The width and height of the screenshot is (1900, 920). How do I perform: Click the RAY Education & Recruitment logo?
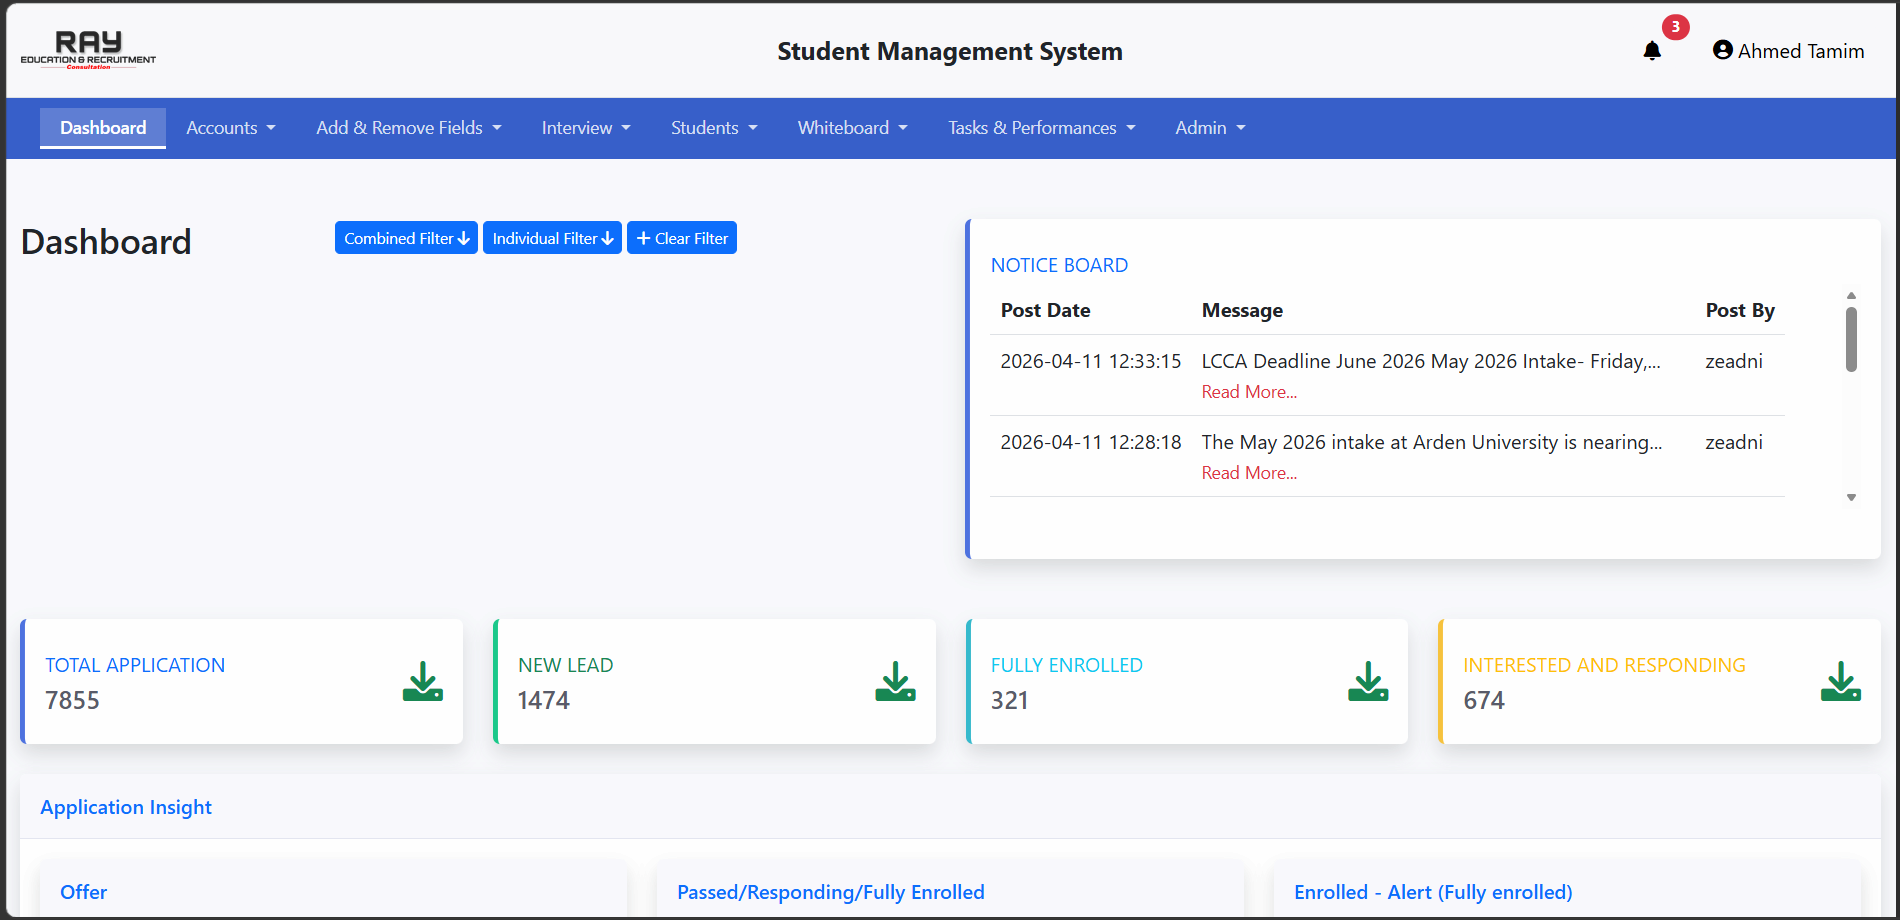(x=88, y=49)
